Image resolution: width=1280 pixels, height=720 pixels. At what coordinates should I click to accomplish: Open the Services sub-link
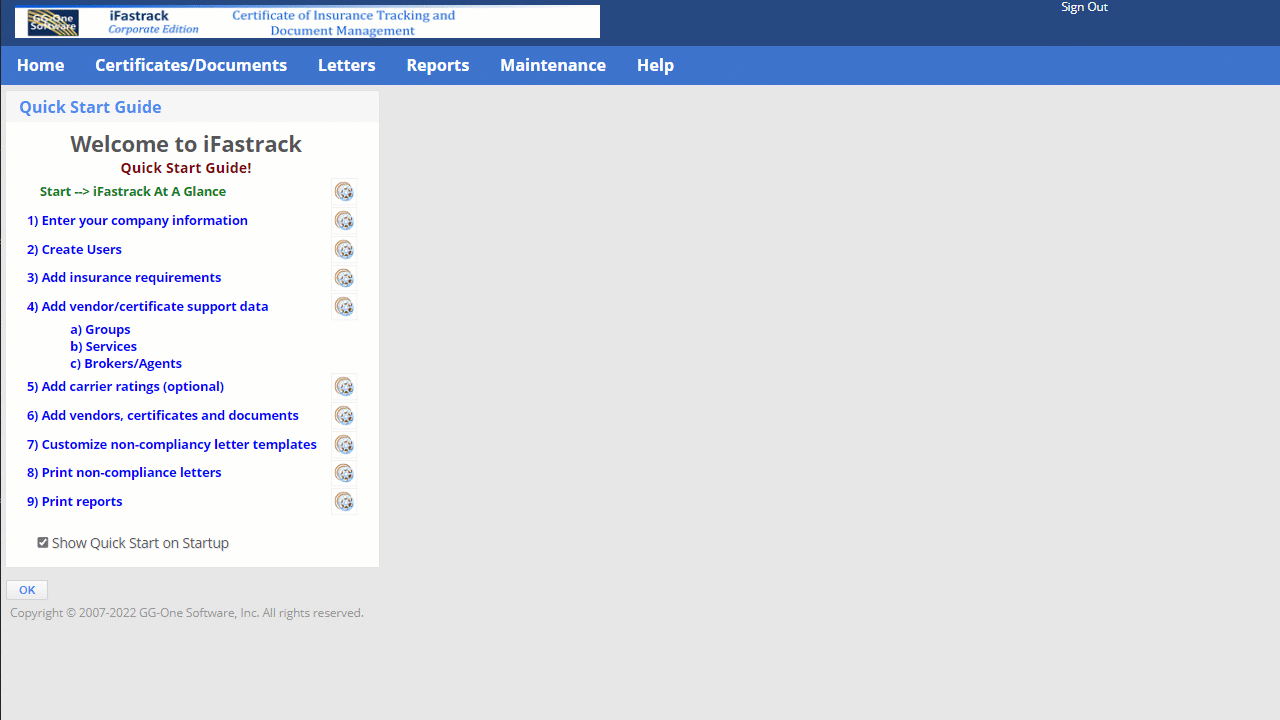pyautogui.click(x=103, y=346)
